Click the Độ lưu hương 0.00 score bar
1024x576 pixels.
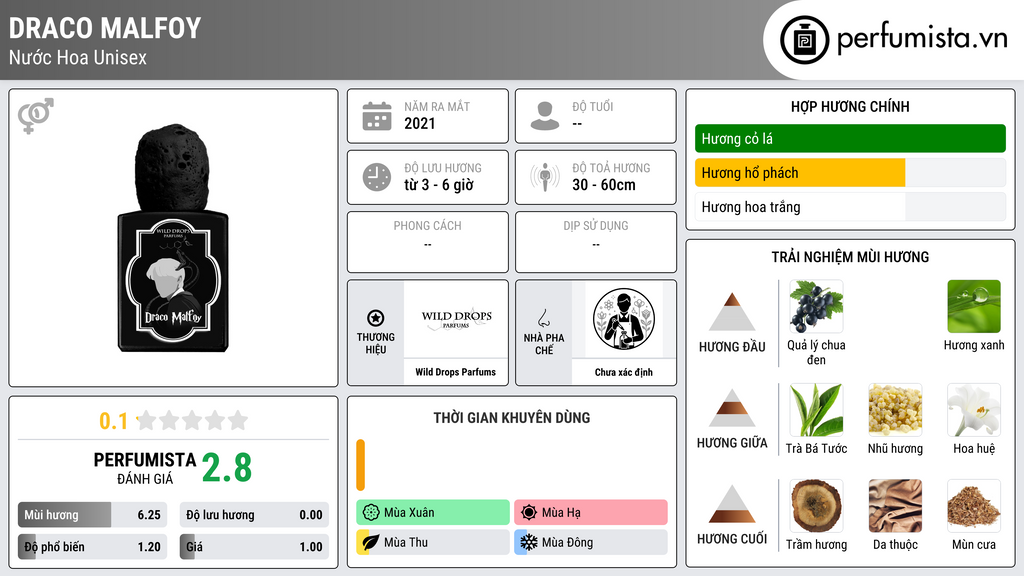(x=254, y=515)
